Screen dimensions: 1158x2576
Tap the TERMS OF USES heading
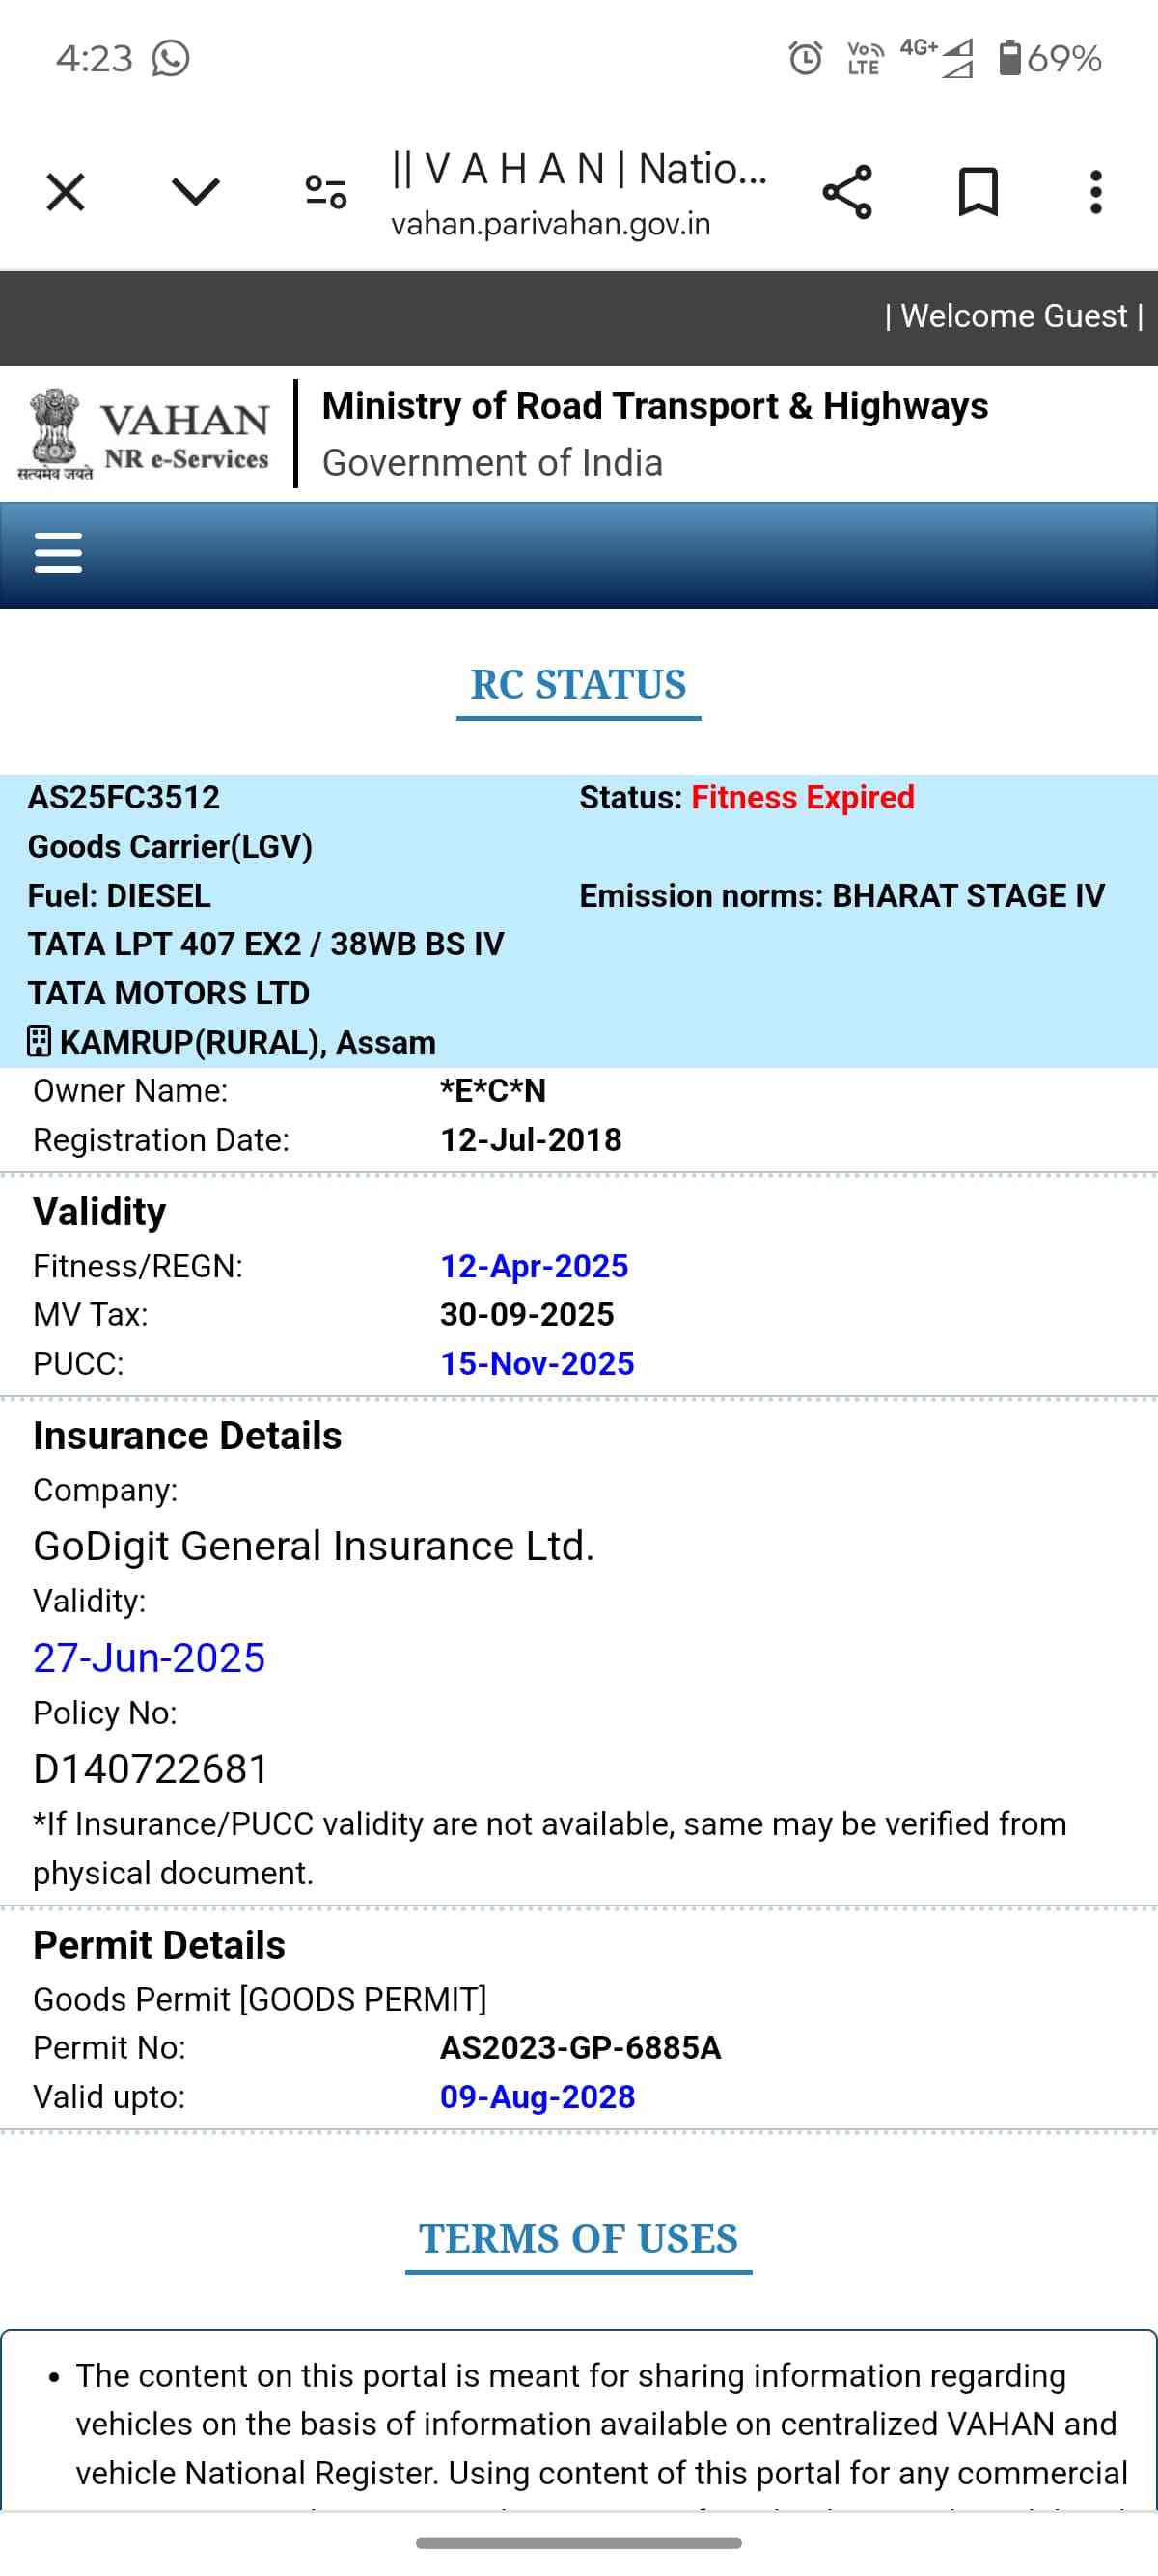(x=578, y=2239)
